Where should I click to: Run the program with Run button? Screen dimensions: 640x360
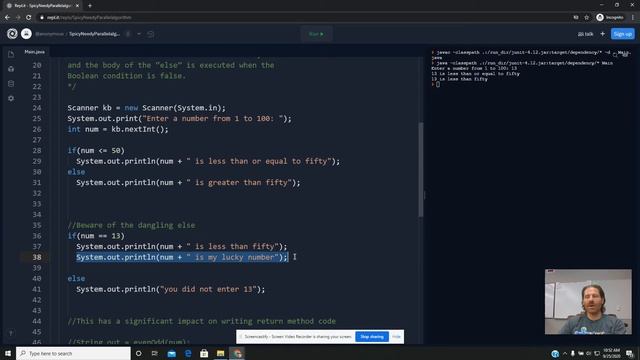[316, 34]
